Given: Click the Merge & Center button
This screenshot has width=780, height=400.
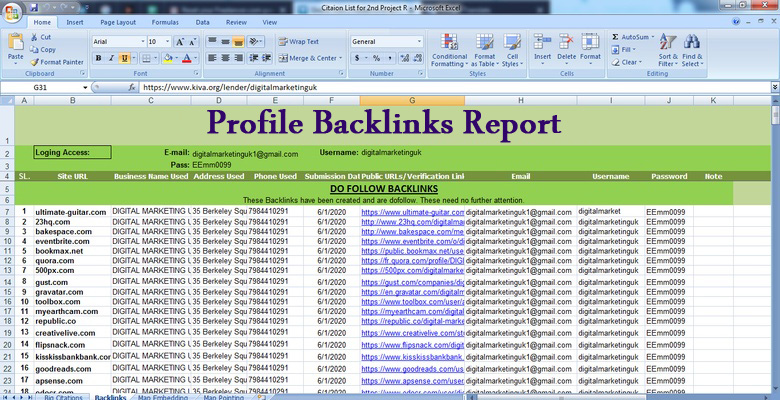Looking at the screenshot, I should (x=307, y=58).
